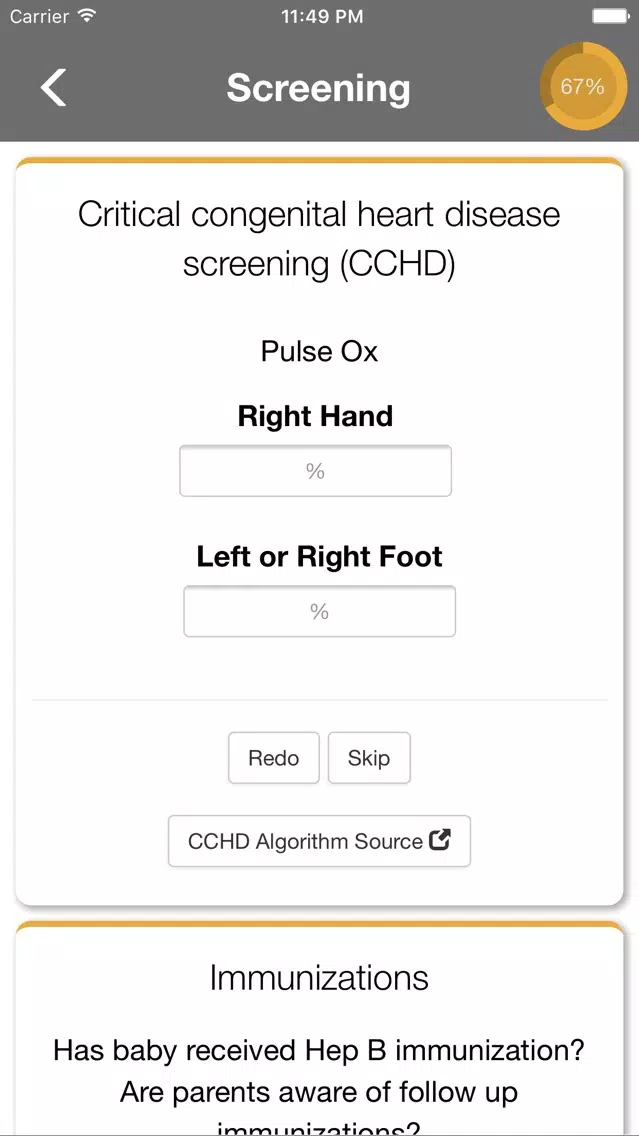Open the Immunizations card heading
639x1136 pixels.
coord(320,977)
